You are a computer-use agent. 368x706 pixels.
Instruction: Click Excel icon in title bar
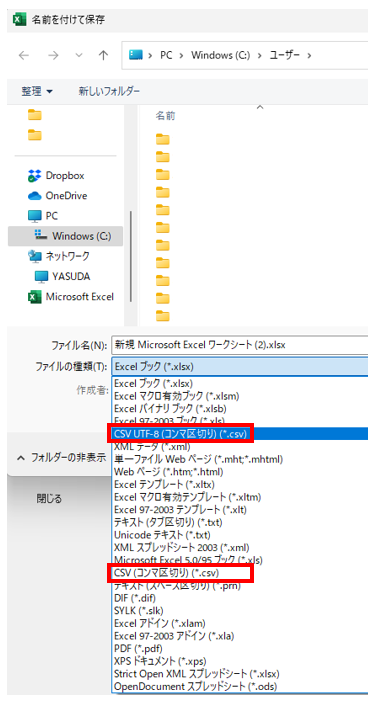[18, 20]
